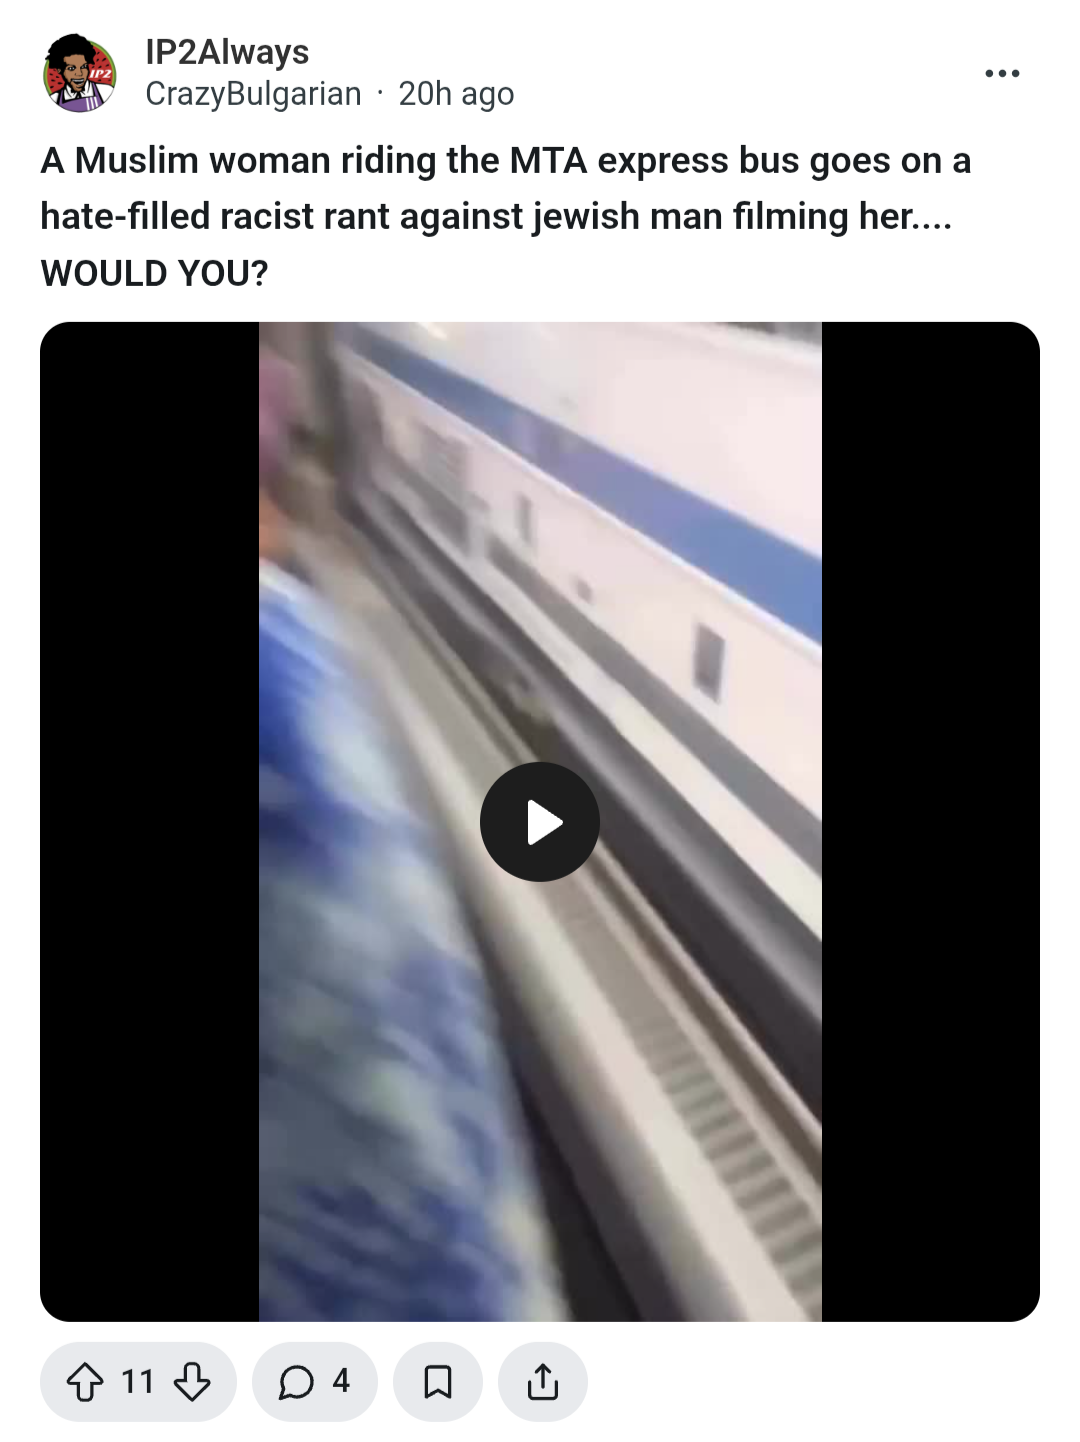Image resolution: width=1080 pixels, height=1442 pixels.
Task: Click the left black letterbox of the video
Action: (150, 822)
